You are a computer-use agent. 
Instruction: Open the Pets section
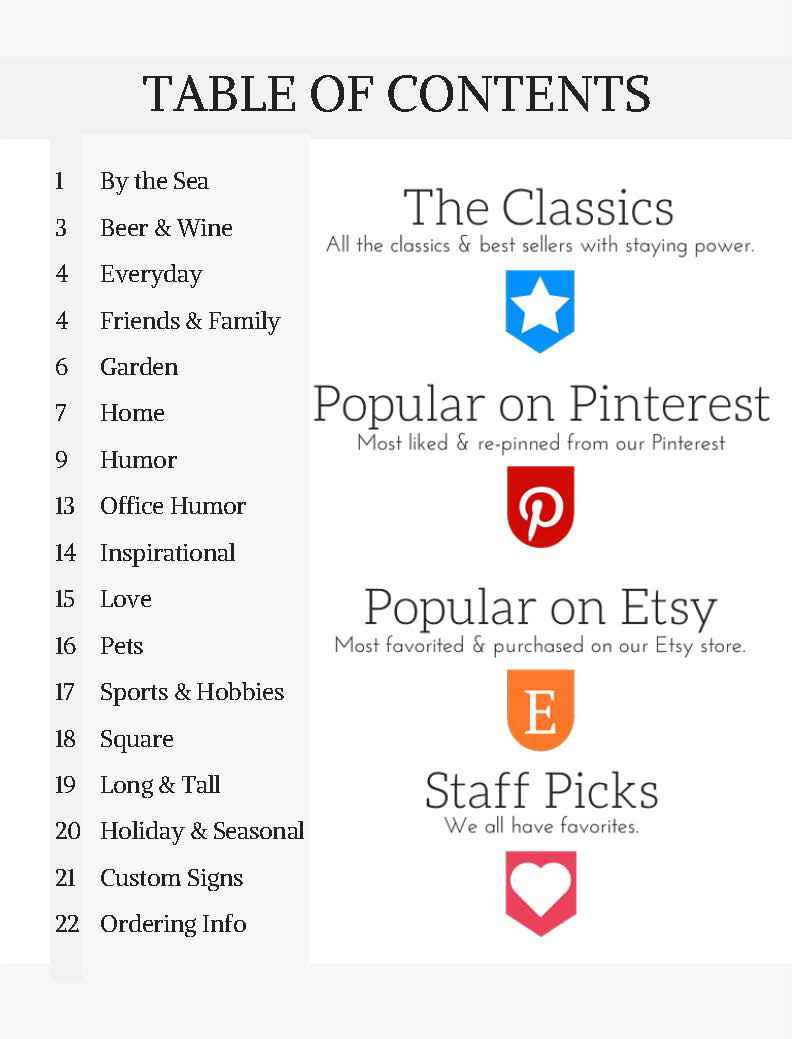[x=121, y=646]
